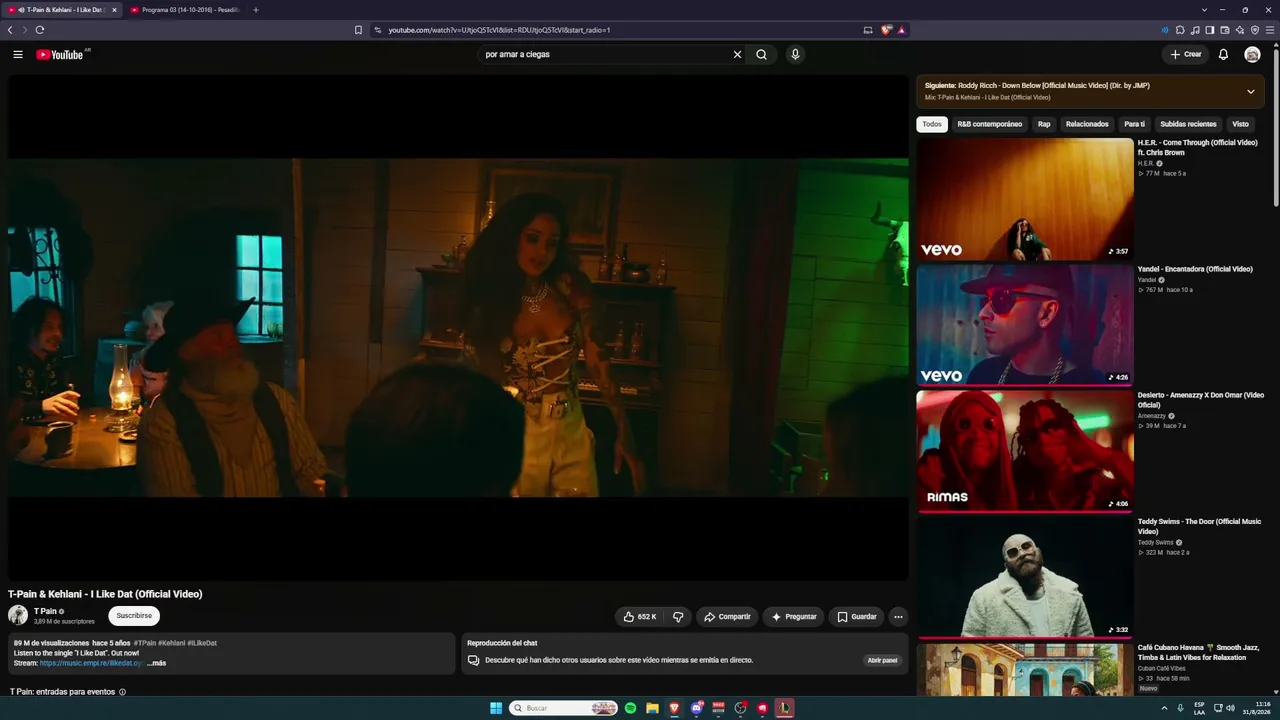Screen dimensions: 1280x720
Task: Open Desierto Amenazzy video thumbnail
Action: click(x=1025, y=451)
